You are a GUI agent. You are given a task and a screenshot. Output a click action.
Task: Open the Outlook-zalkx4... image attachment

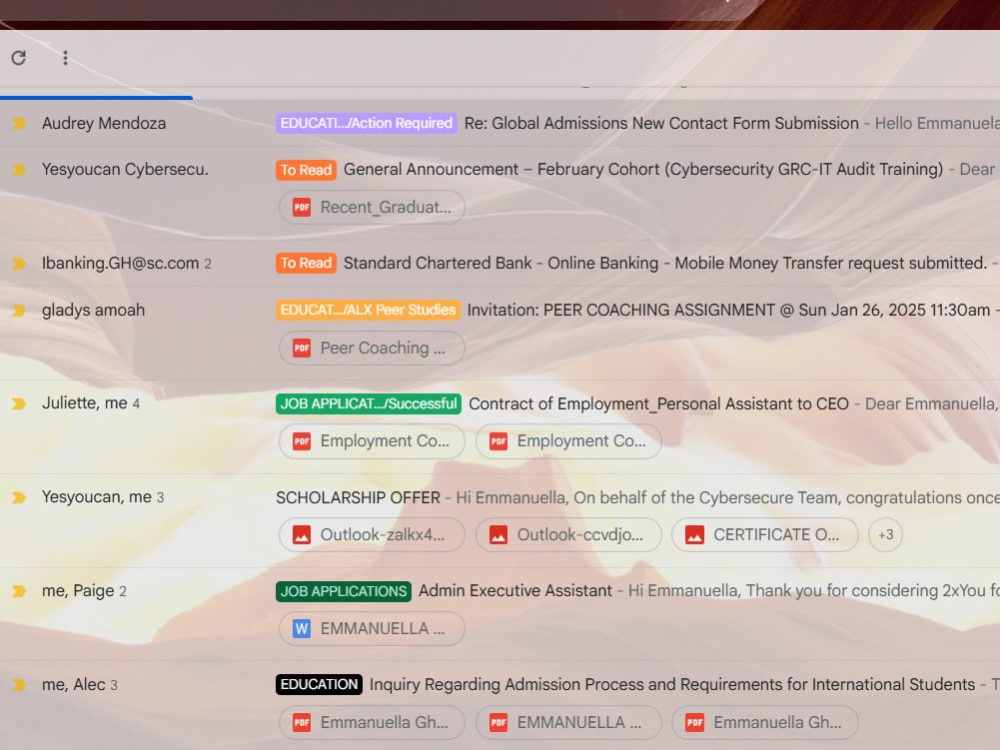tap(372, 535)
